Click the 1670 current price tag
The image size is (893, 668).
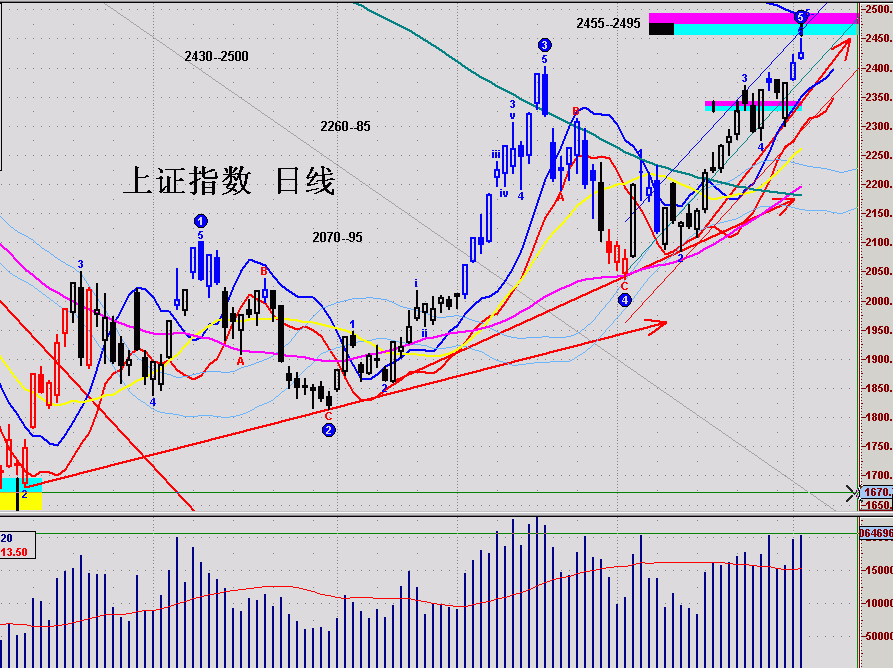point(876,492)
